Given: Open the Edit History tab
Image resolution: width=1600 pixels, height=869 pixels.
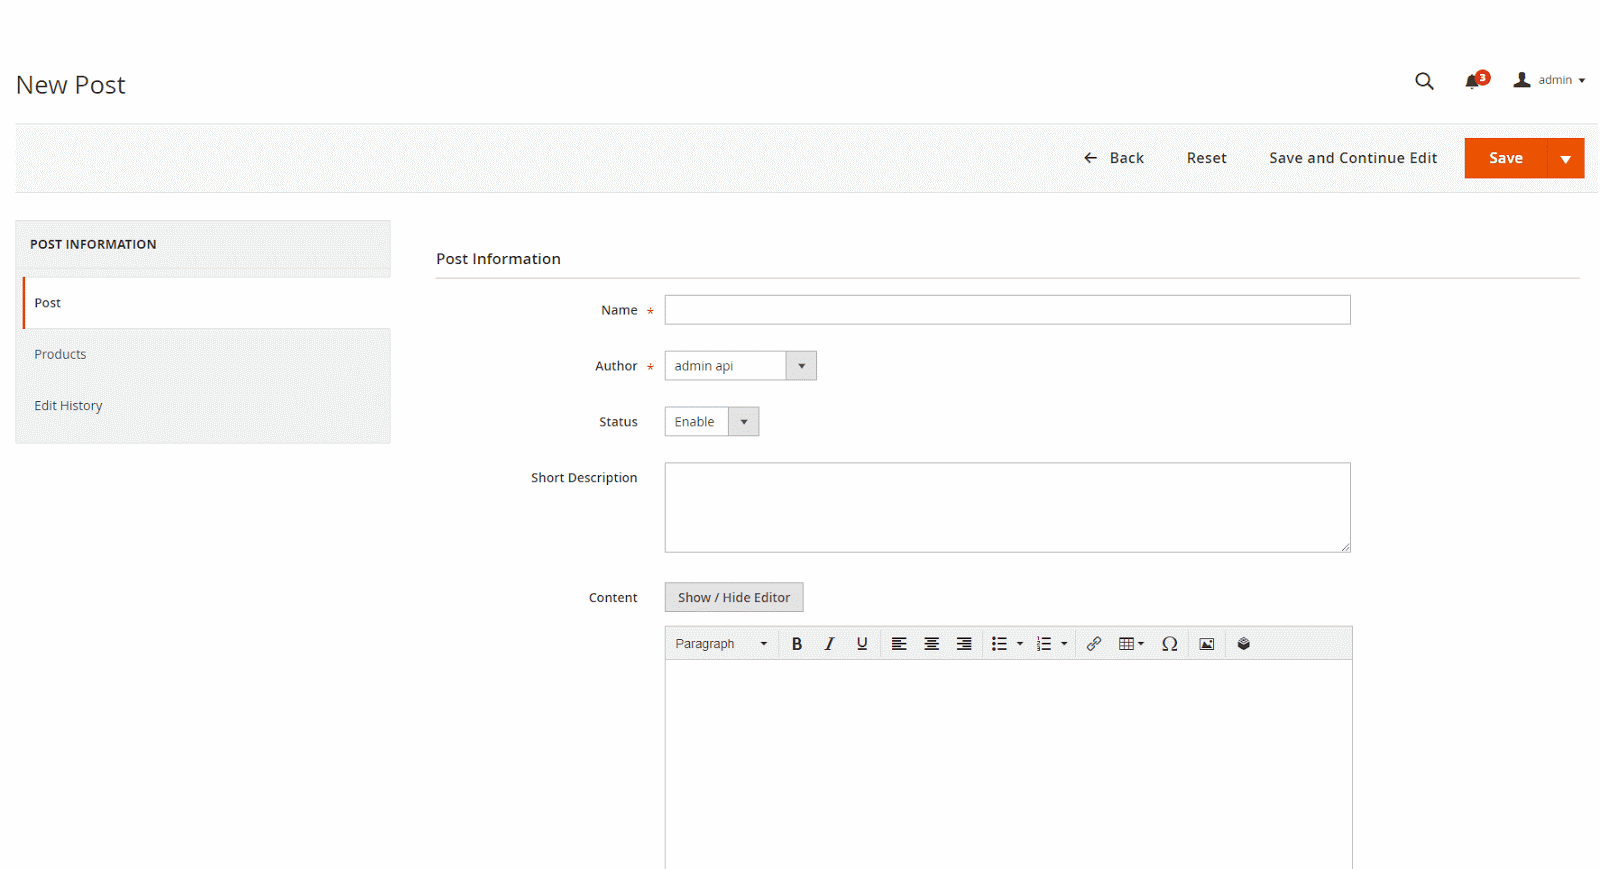Looking at the screenshot, I should 68,406.
